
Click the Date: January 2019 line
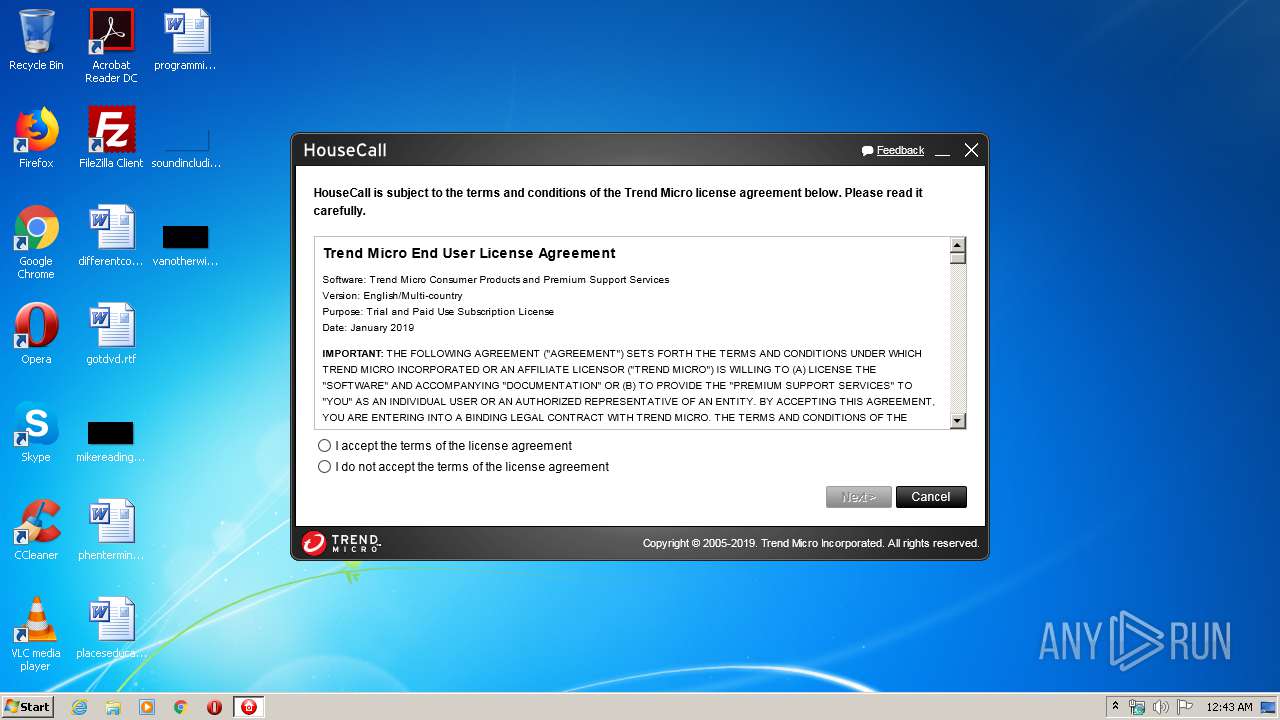point(368,328)
